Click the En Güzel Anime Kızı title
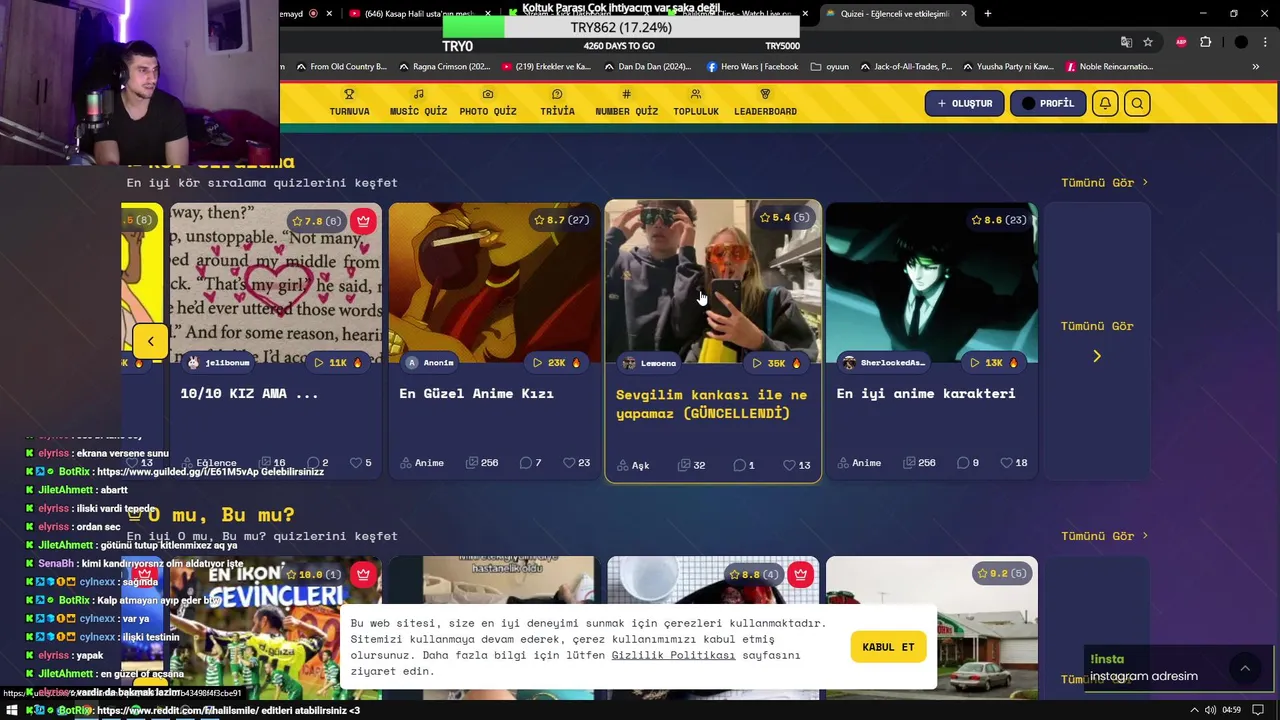The height and width of the screenshot is (720, 1280). tap(476, 393)
